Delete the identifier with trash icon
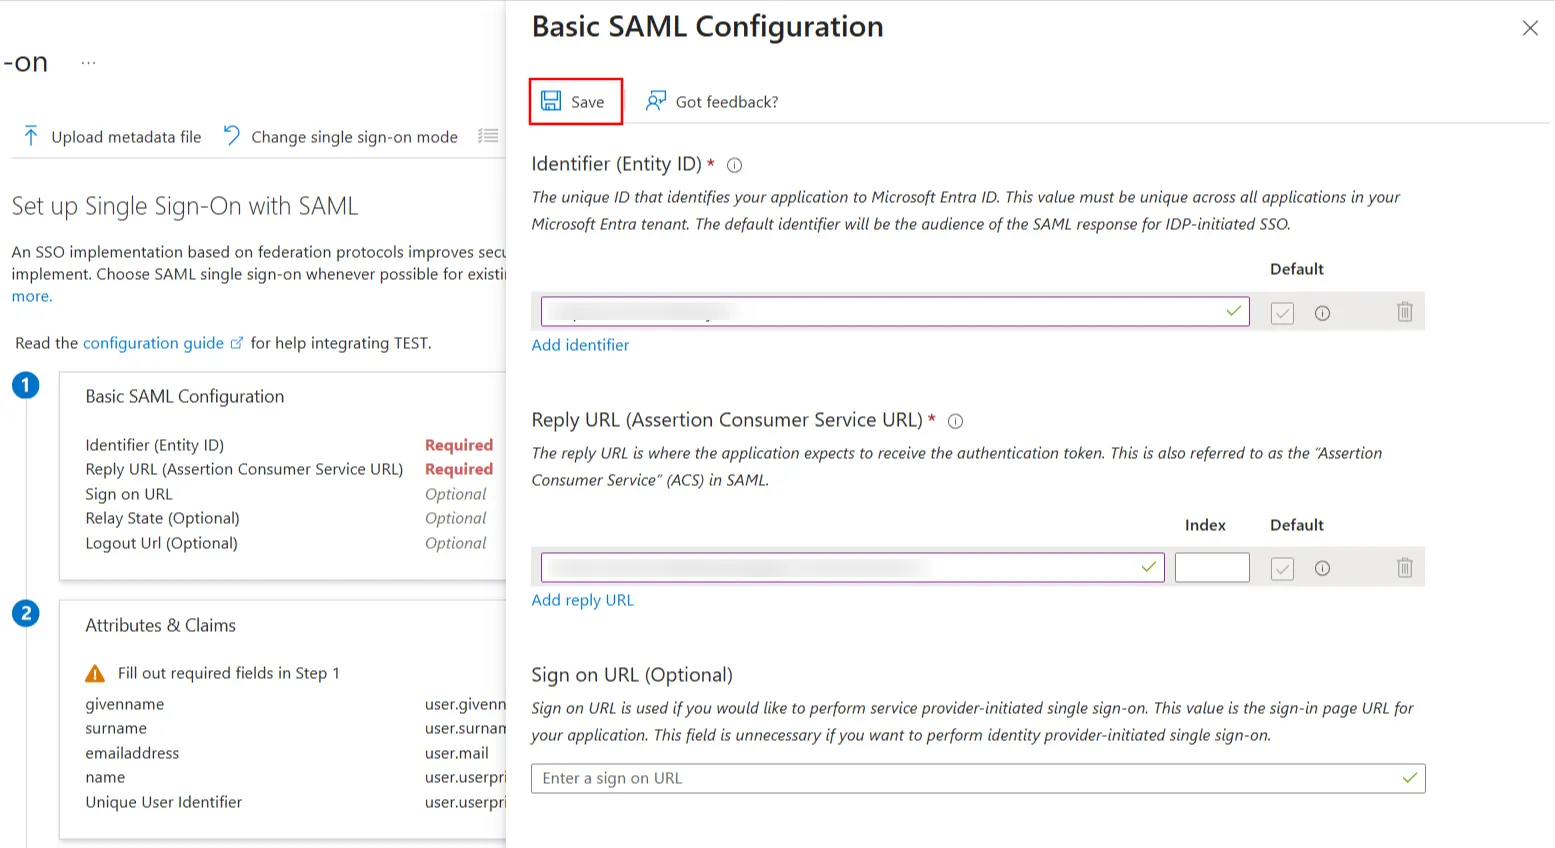1555x848 pixels. click(x=1404, y=312)
